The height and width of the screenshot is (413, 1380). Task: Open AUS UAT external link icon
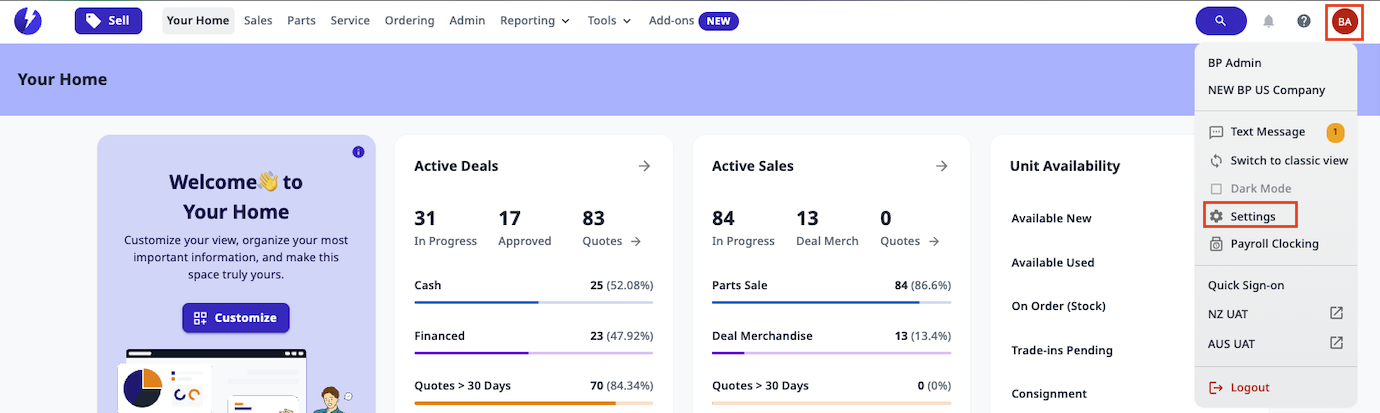pos(1336,343)
